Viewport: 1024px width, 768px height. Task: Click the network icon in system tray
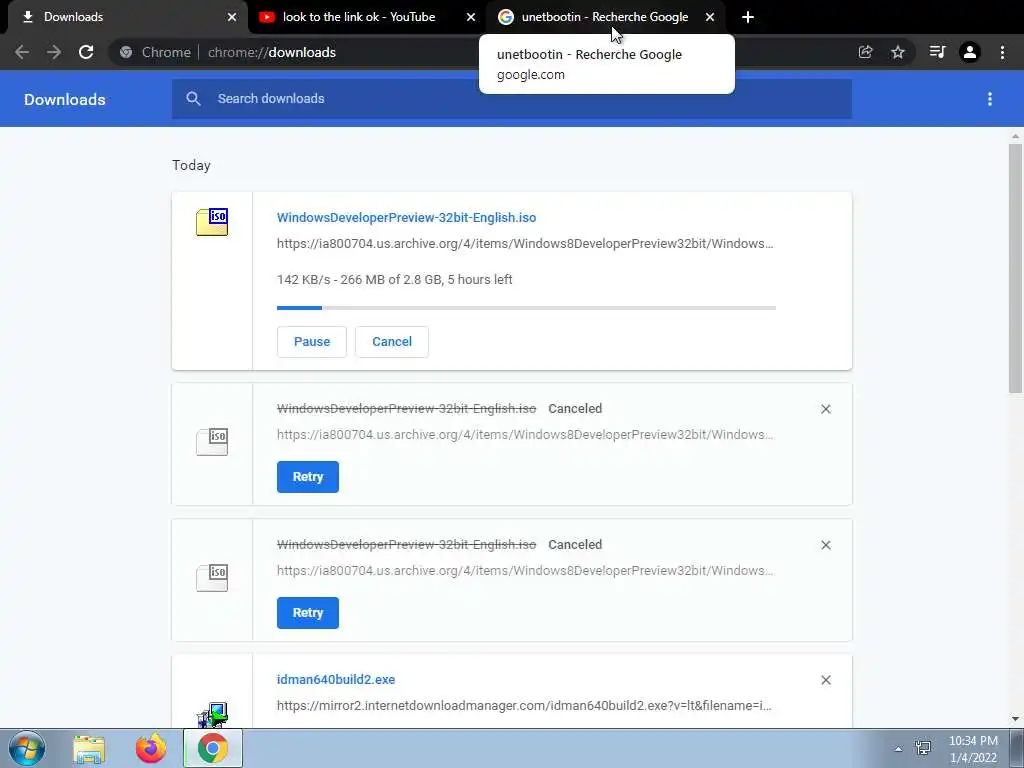(x=923, y=748)
